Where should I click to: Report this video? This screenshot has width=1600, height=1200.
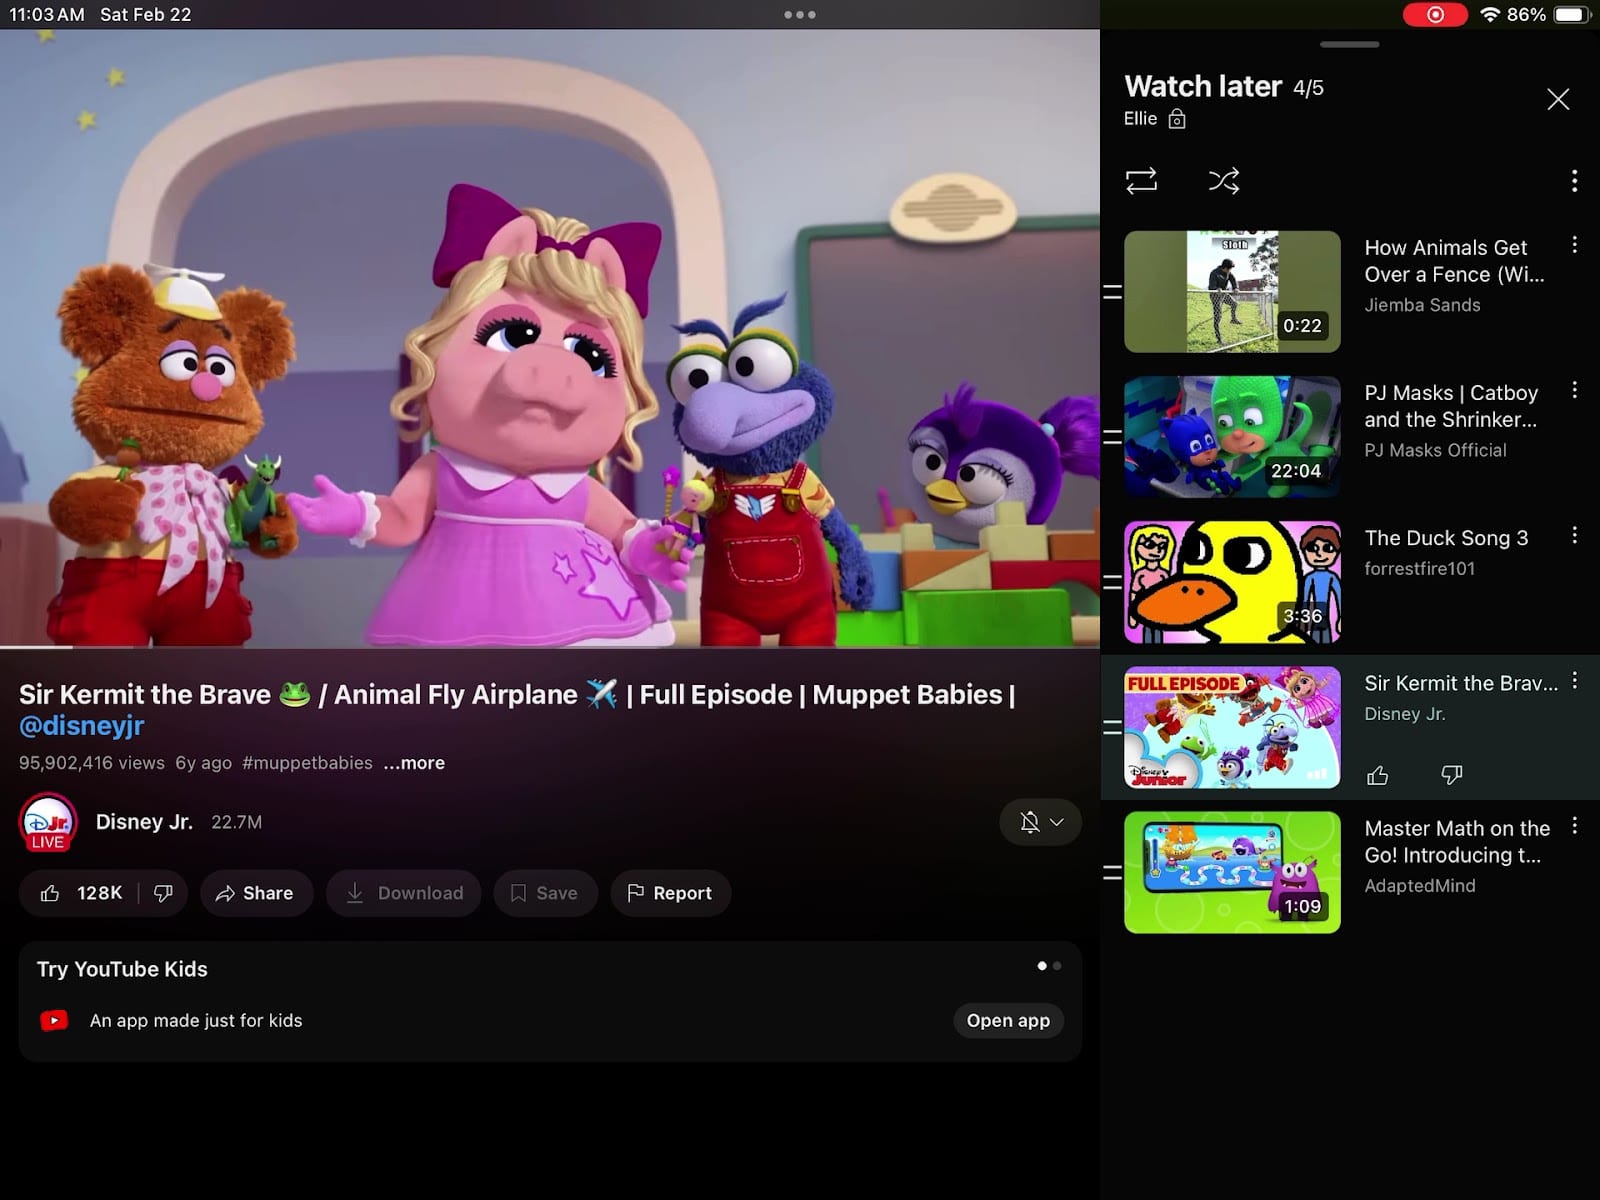coord(670,893)
